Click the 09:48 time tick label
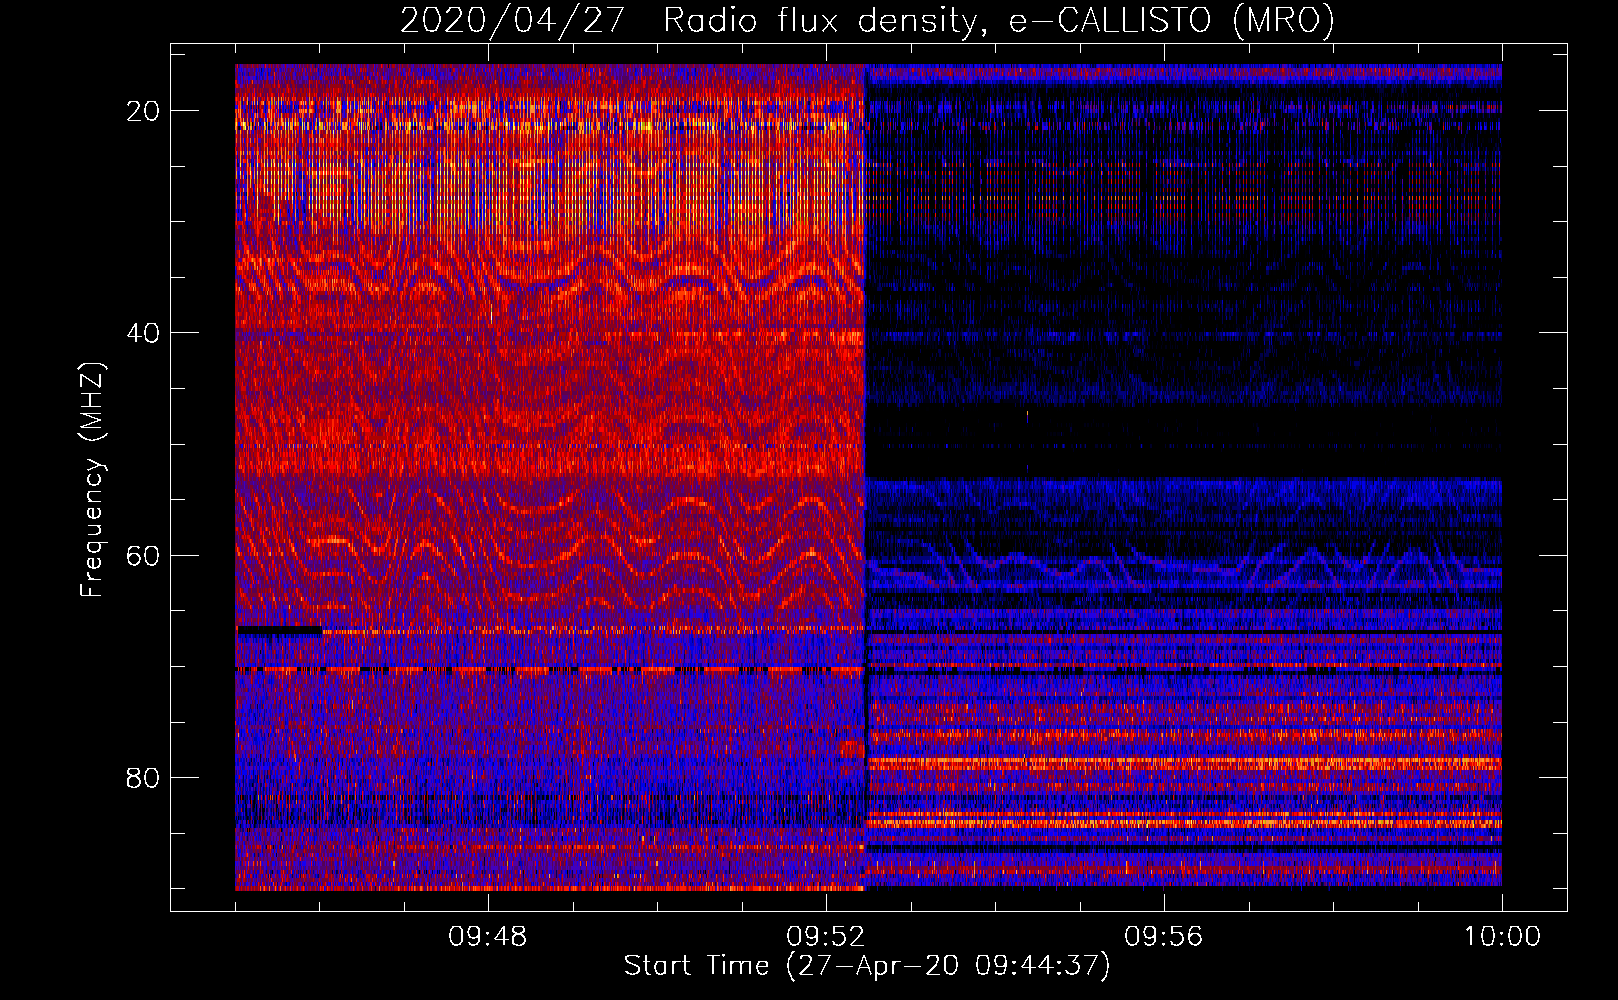Screen dimensions: 1618x1000 pyautogui.click(x=488, y=937)
